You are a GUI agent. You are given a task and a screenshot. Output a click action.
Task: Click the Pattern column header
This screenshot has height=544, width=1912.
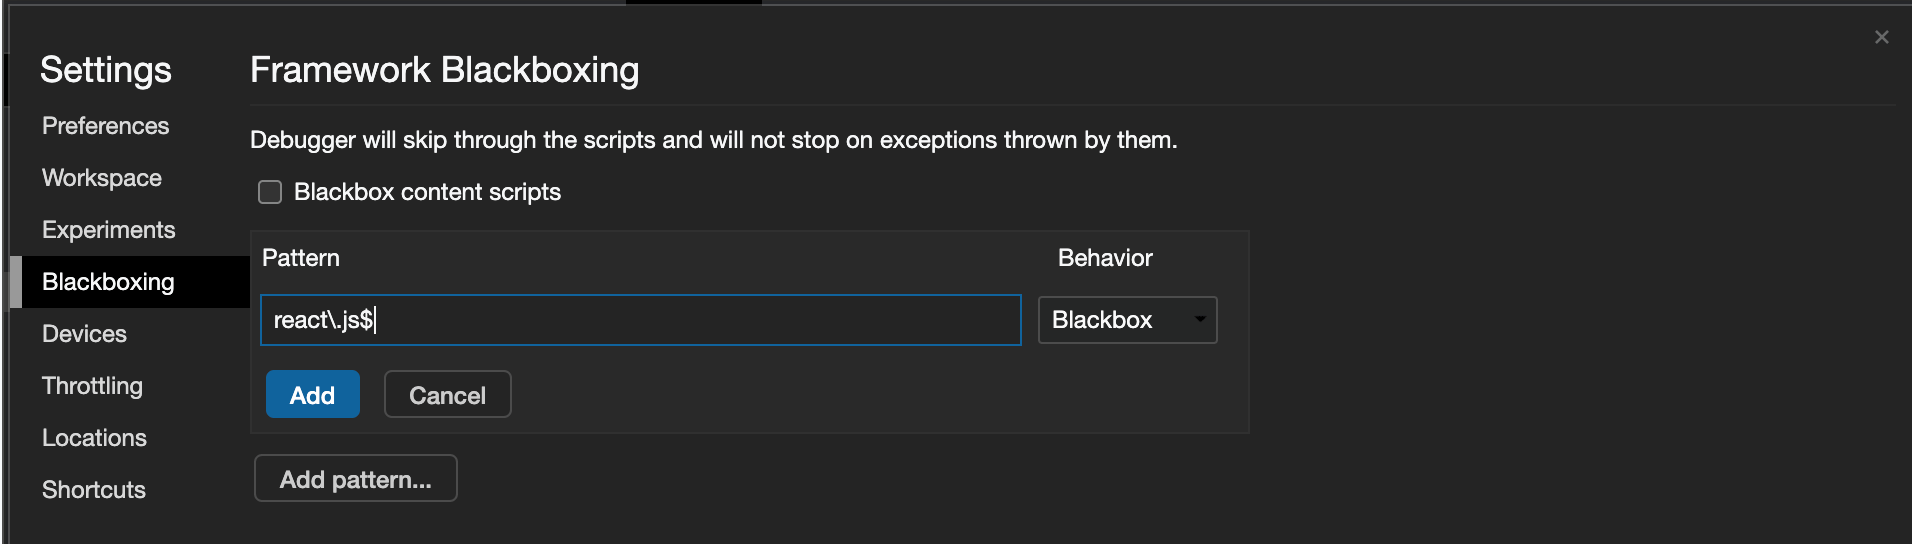301,258
